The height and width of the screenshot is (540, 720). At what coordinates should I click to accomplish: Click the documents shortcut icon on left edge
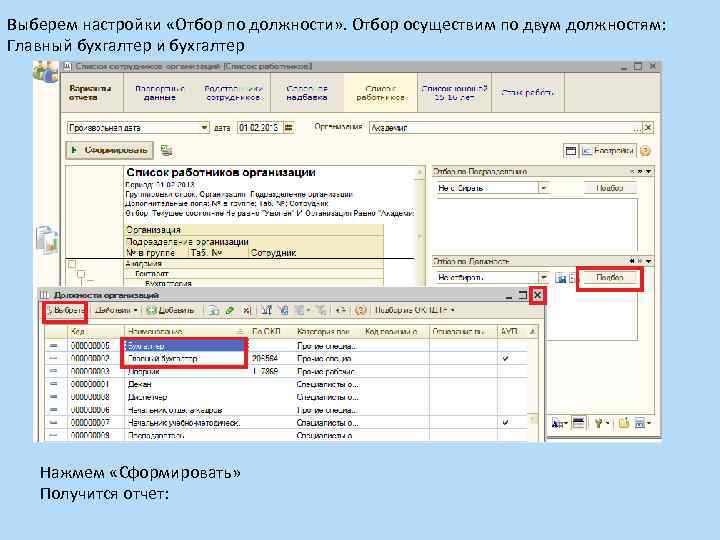pos(47,239)
